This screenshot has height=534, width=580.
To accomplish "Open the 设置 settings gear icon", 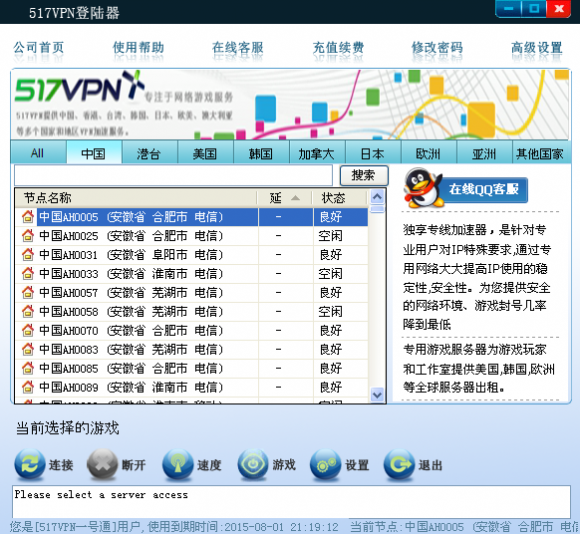I will [325, 464].
